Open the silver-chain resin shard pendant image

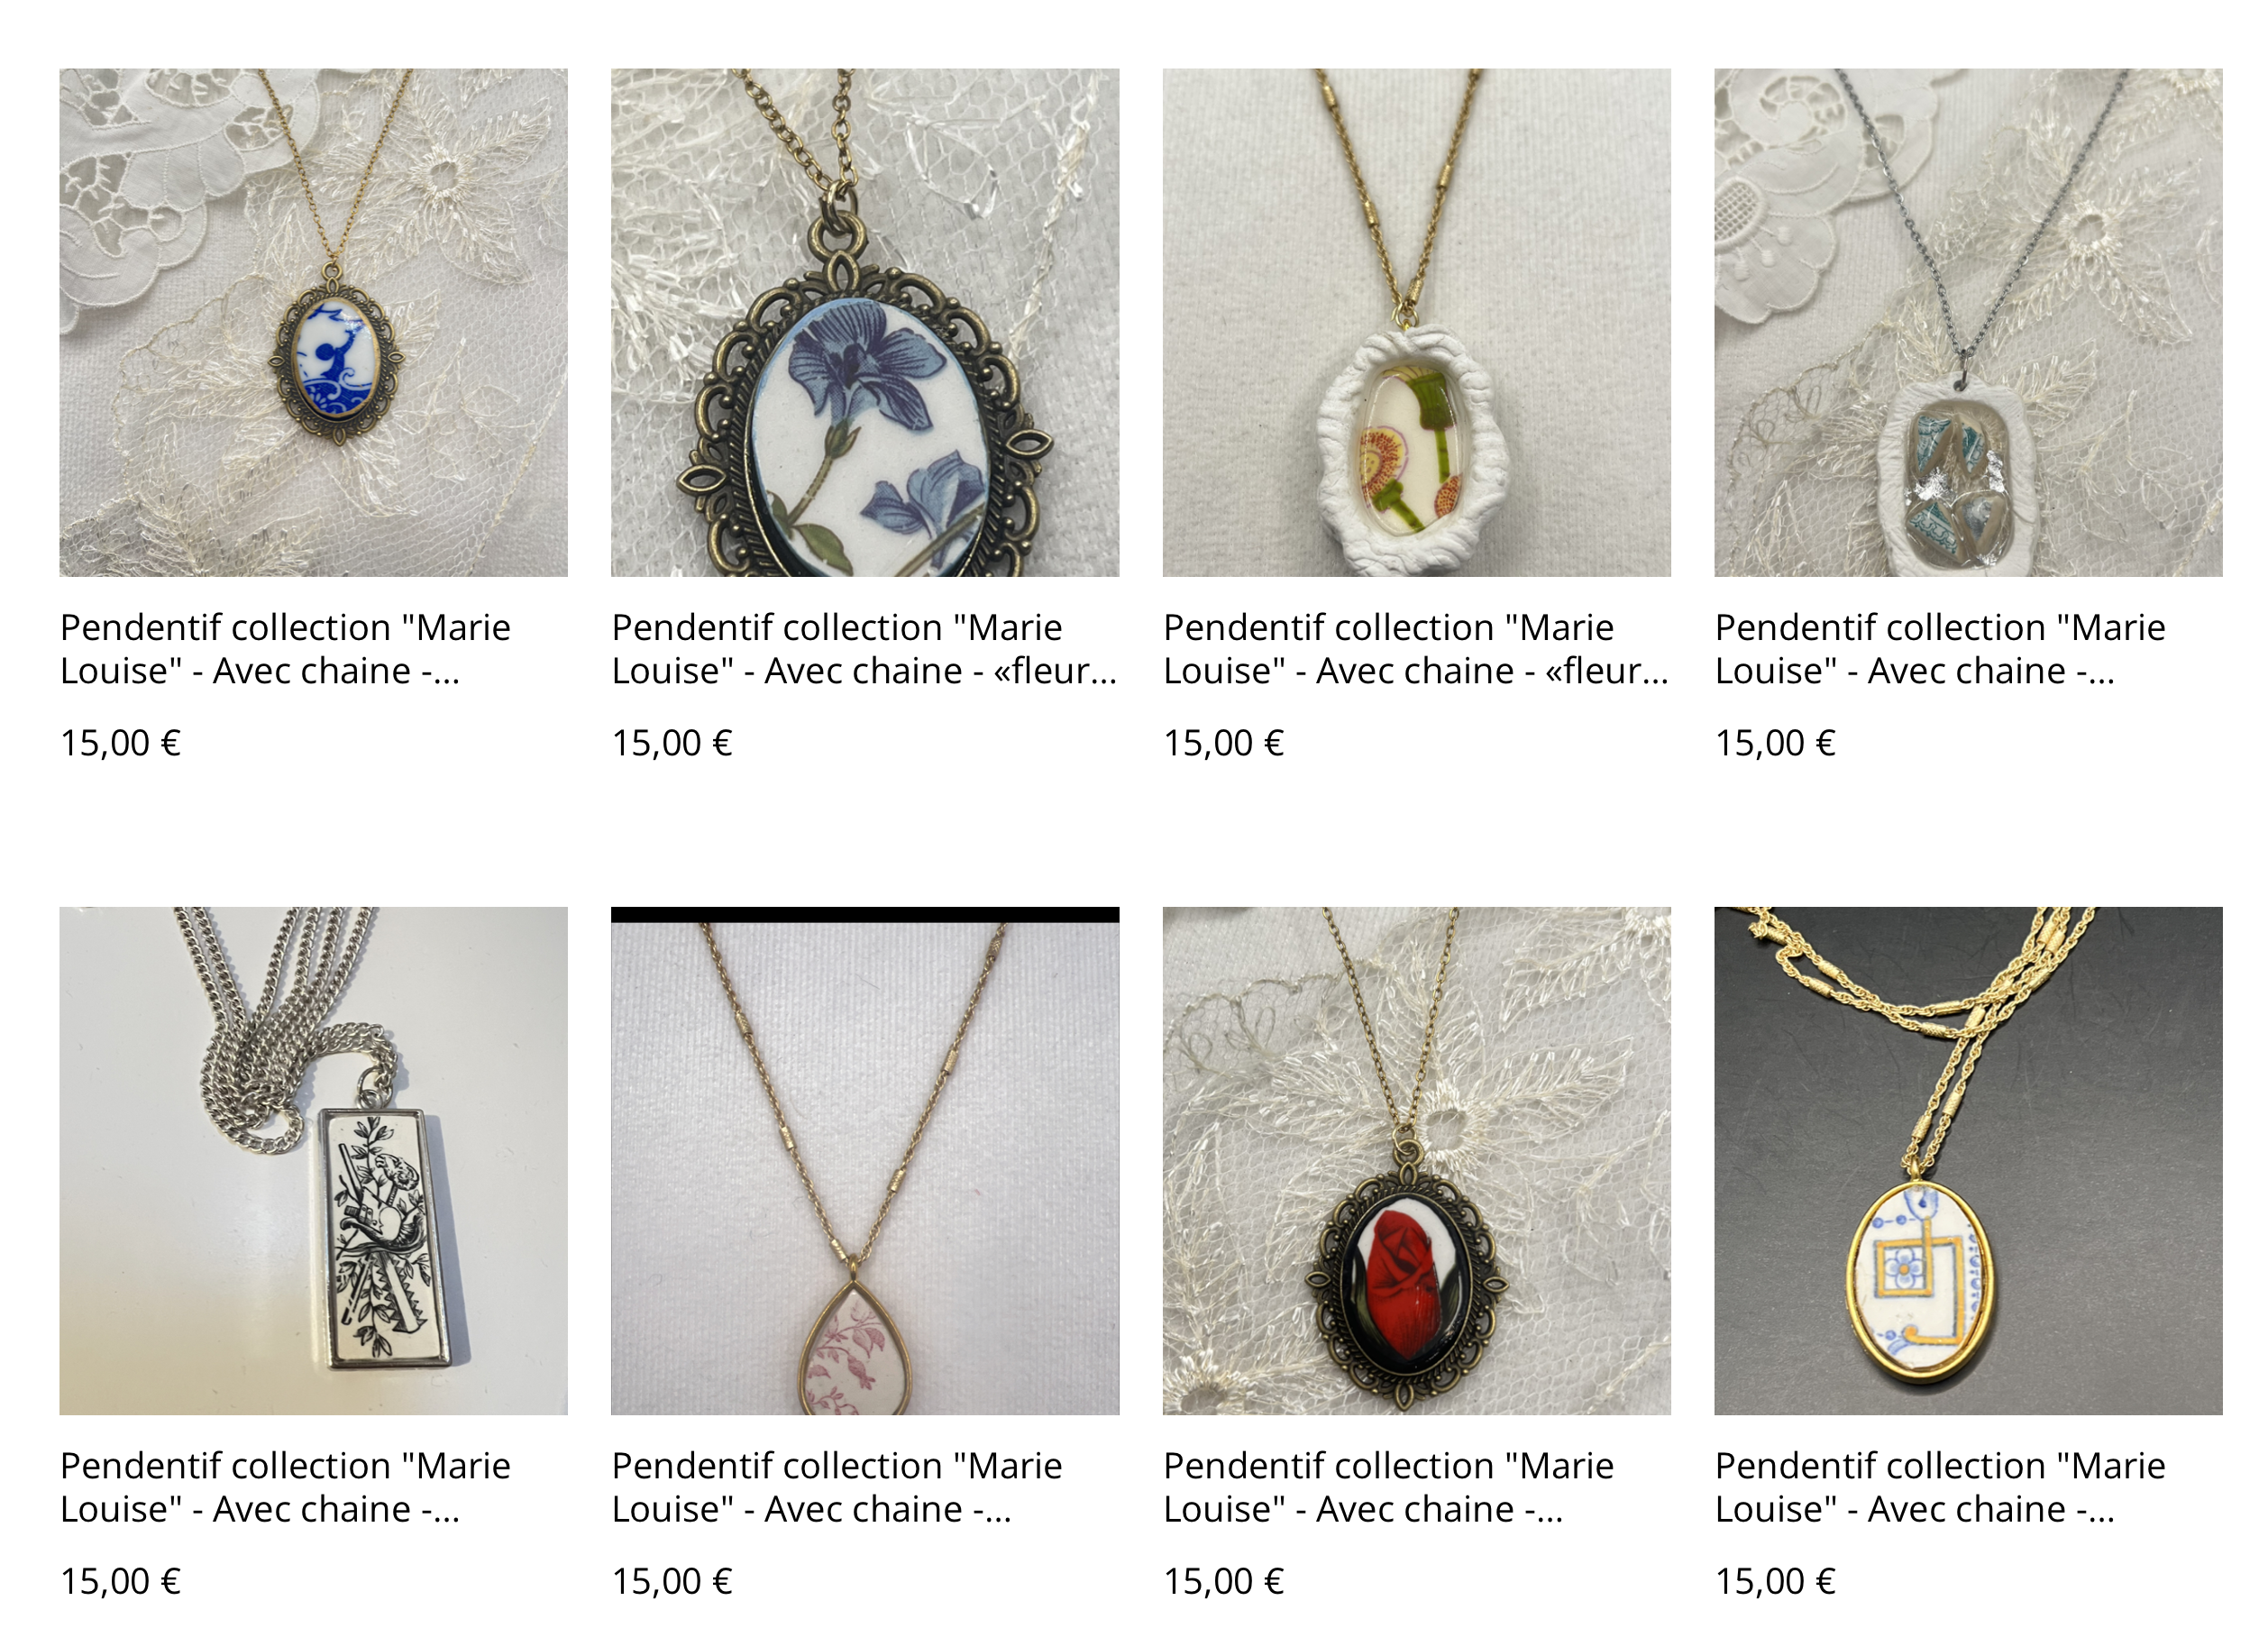pos(1968,322)
